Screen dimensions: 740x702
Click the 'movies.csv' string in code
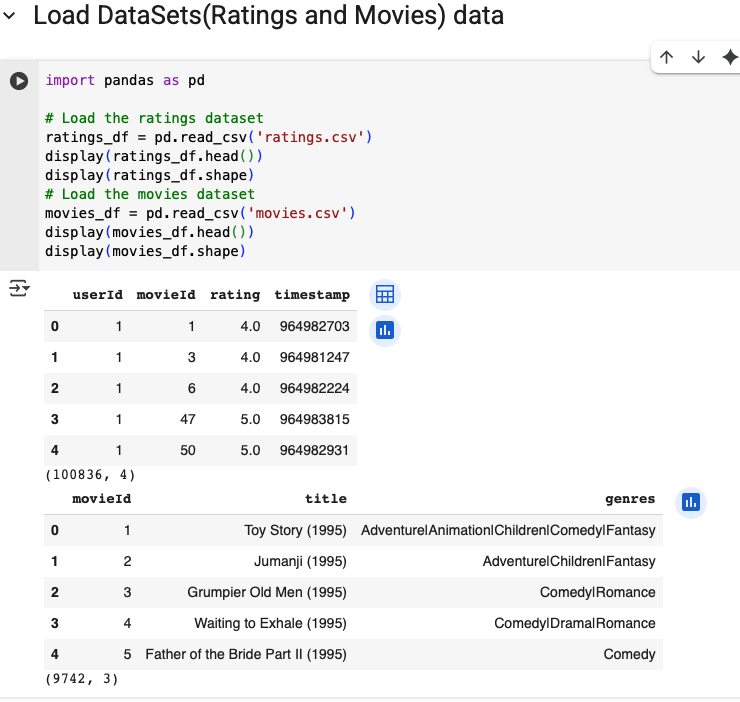[297, 213]
